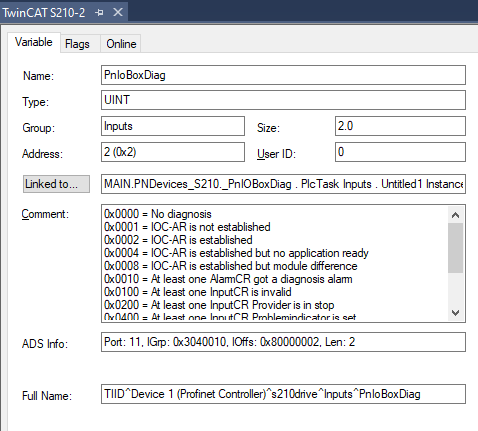Select the Address field 2 (0x2)
The height and width of the screenshot is (431, 478).
[173, 152]
